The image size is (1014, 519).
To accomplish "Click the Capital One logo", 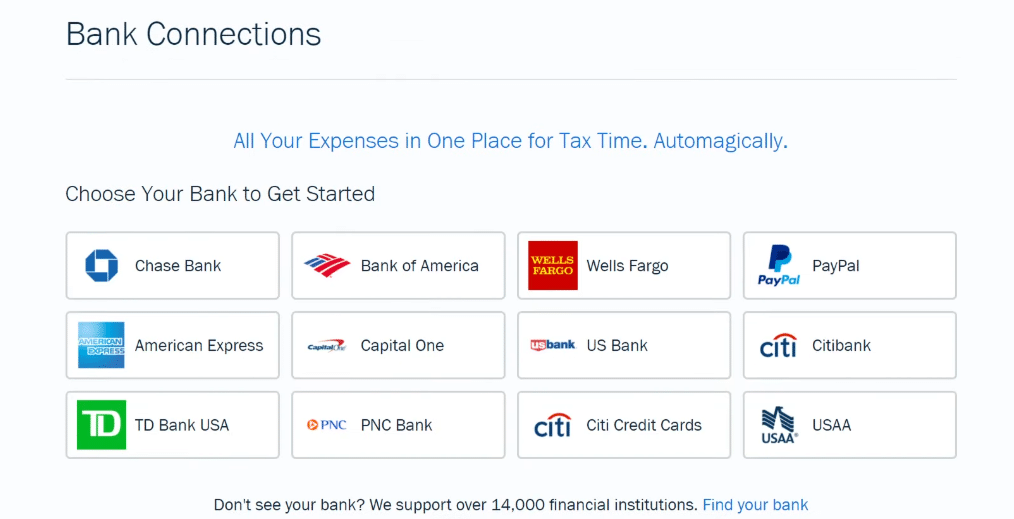I will pyautogui.click(x=327, y=346).
